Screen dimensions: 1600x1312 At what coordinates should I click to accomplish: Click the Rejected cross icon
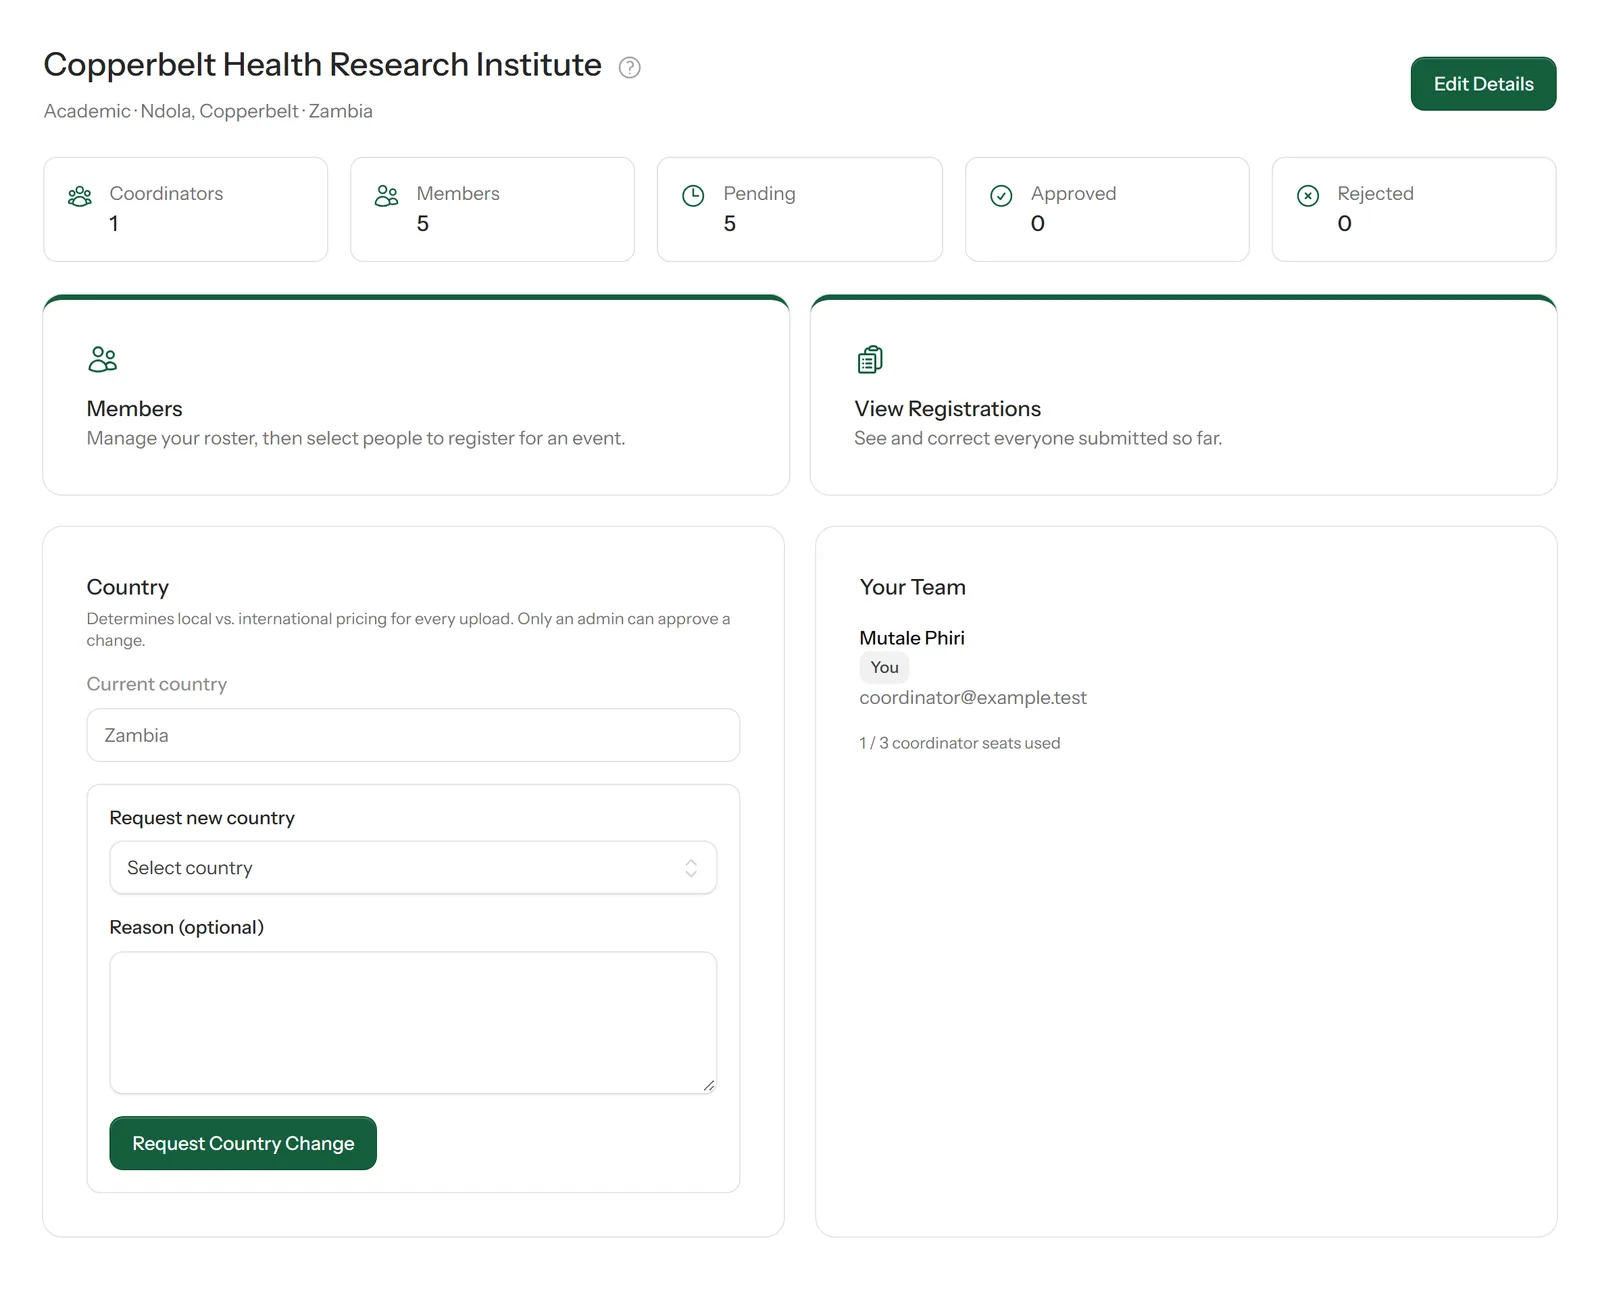pyautogui.click(x=1308, y=196)
